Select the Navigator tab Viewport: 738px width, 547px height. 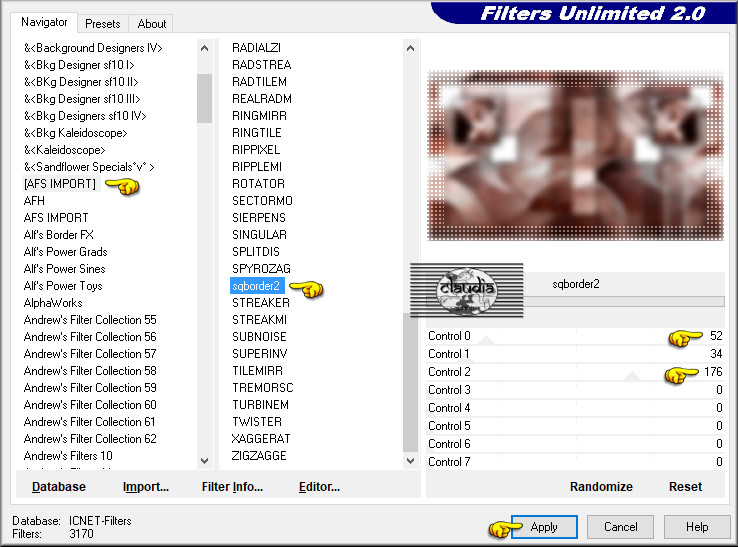click(x=44, y=22)
